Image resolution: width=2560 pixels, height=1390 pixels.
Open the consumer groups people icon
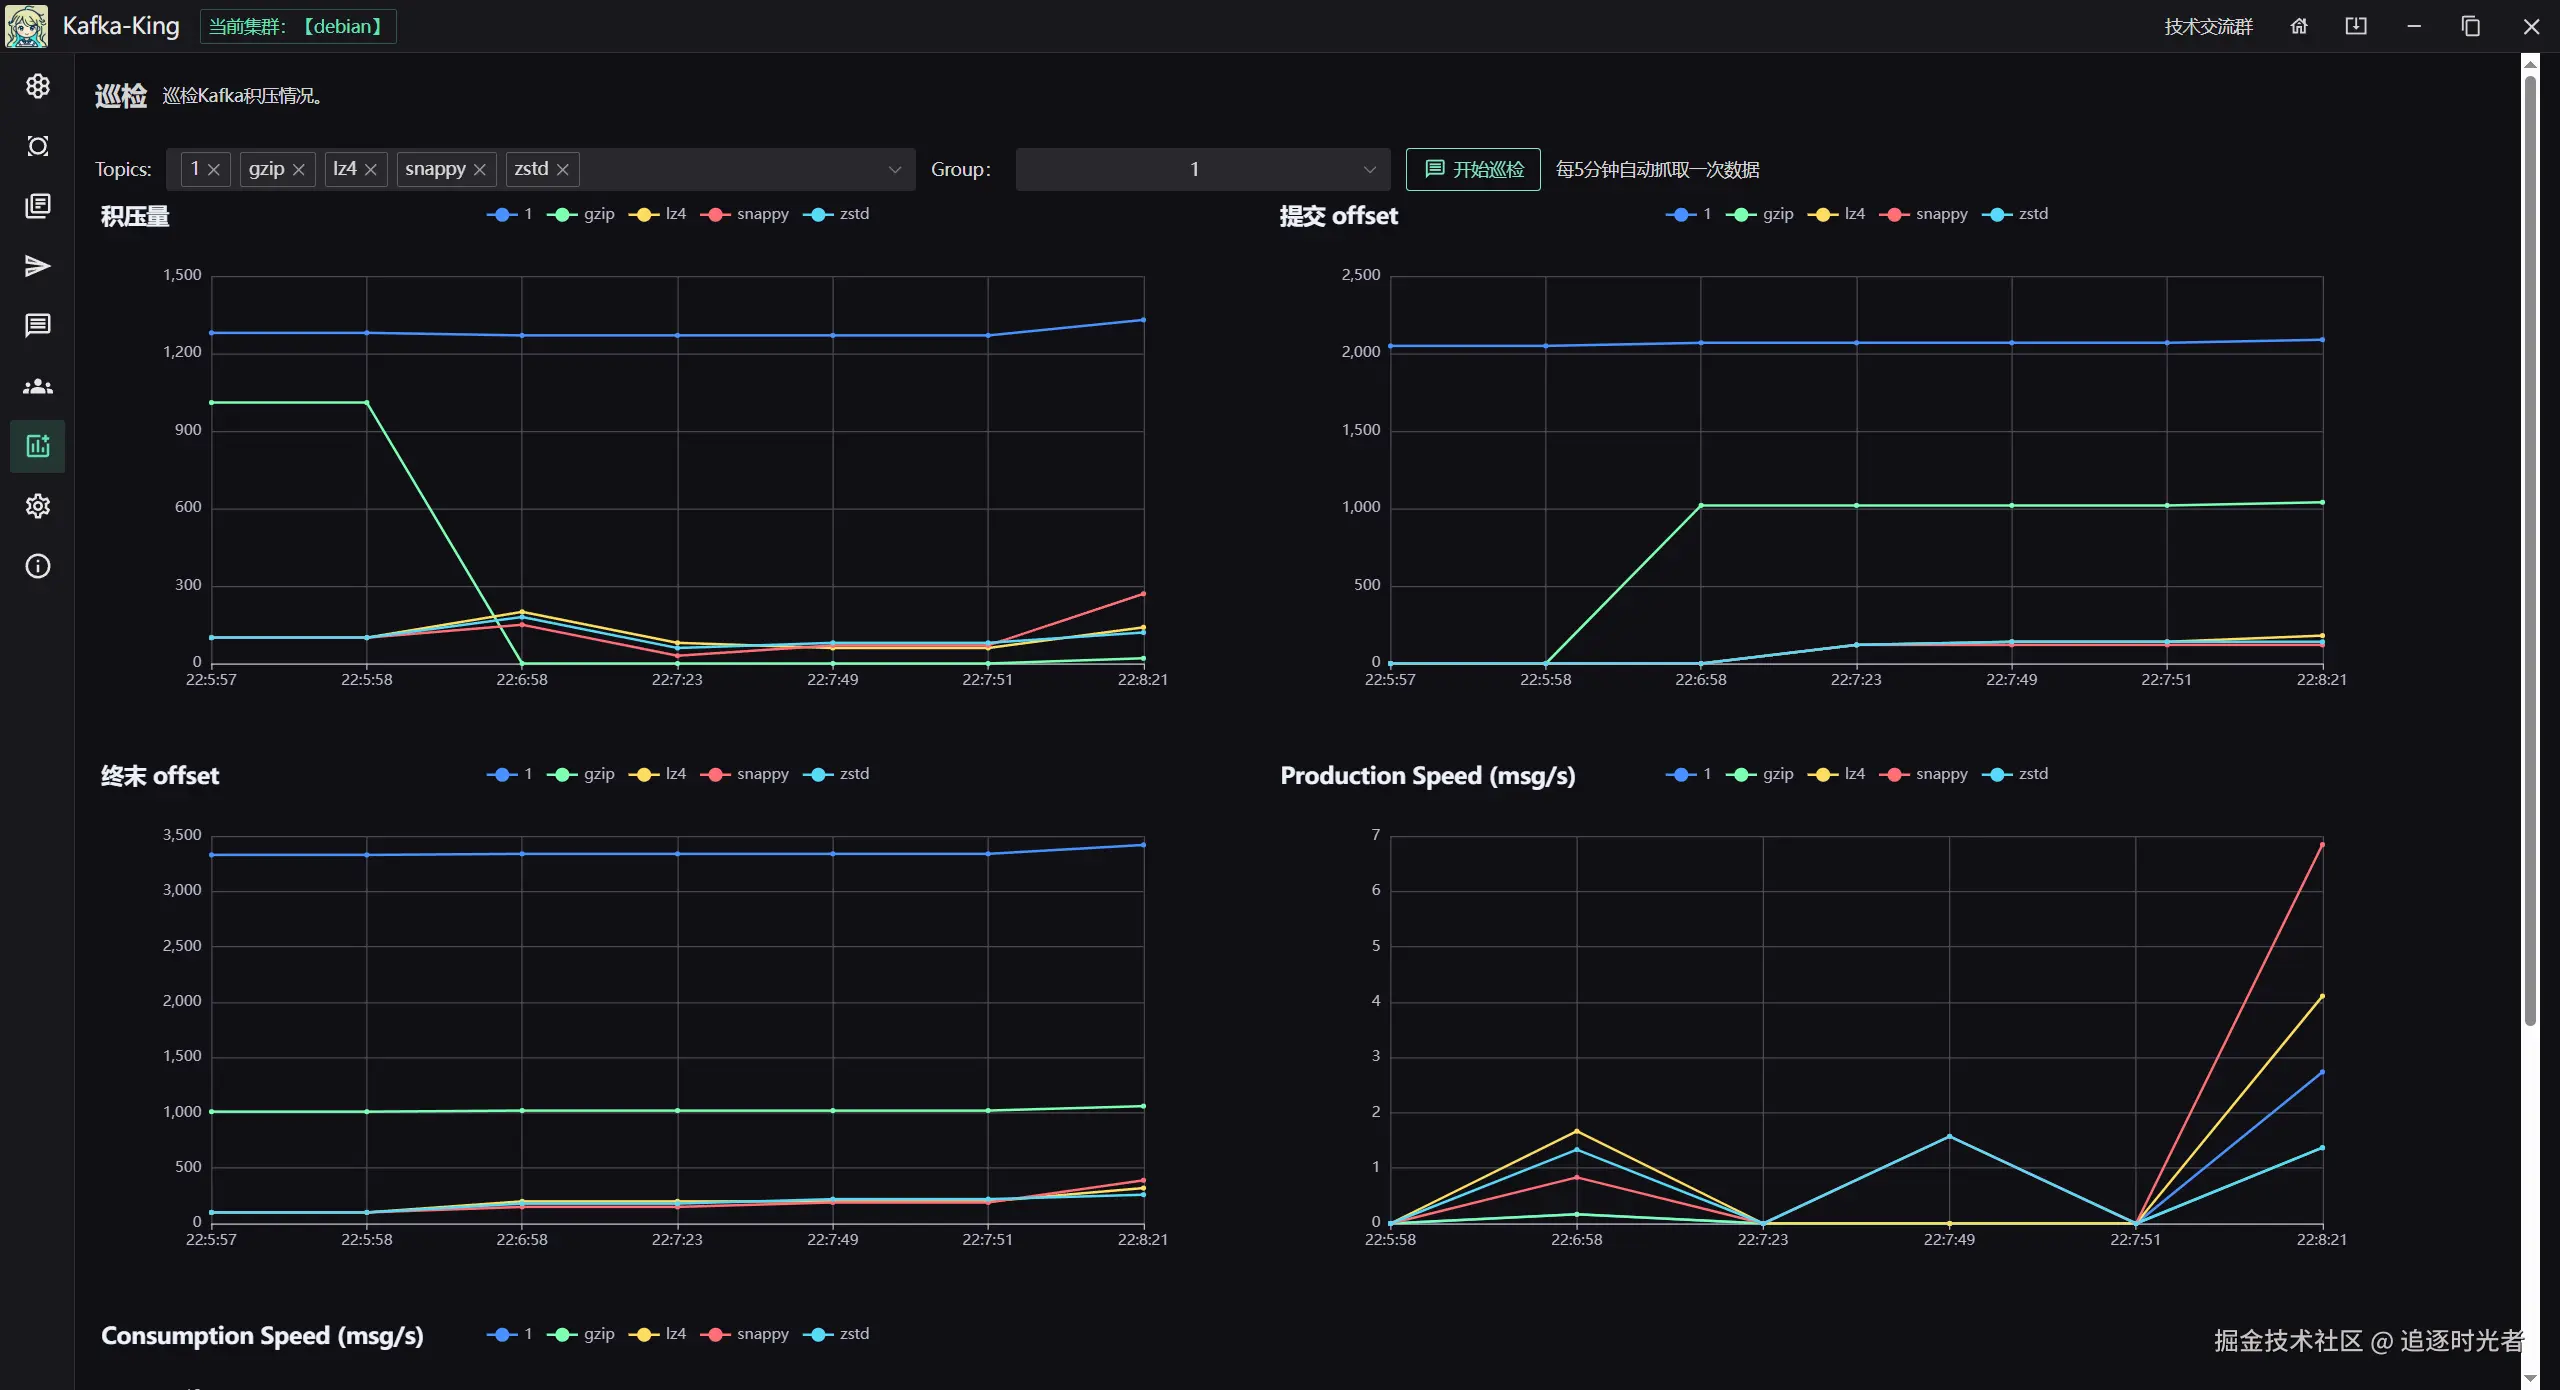pos(37,386)
